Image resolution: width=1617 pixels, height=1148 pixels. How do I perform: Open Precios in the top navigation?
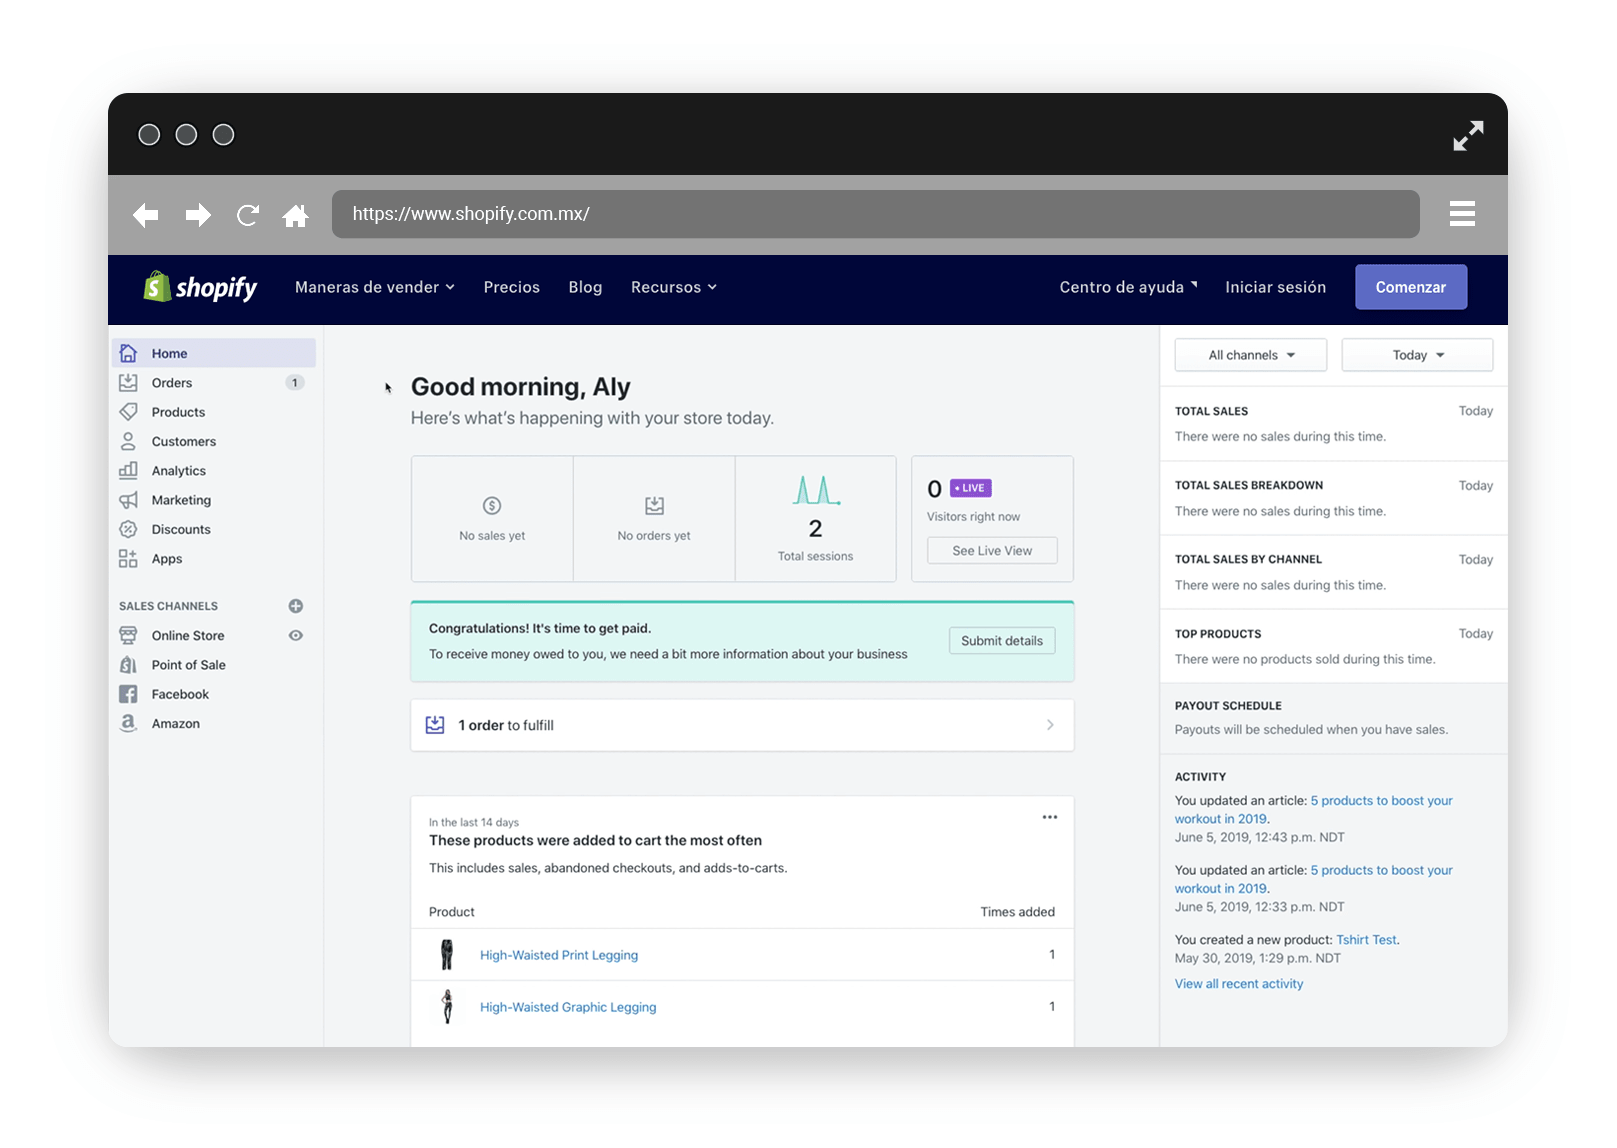pyautogui.click(x=512, y=287)
